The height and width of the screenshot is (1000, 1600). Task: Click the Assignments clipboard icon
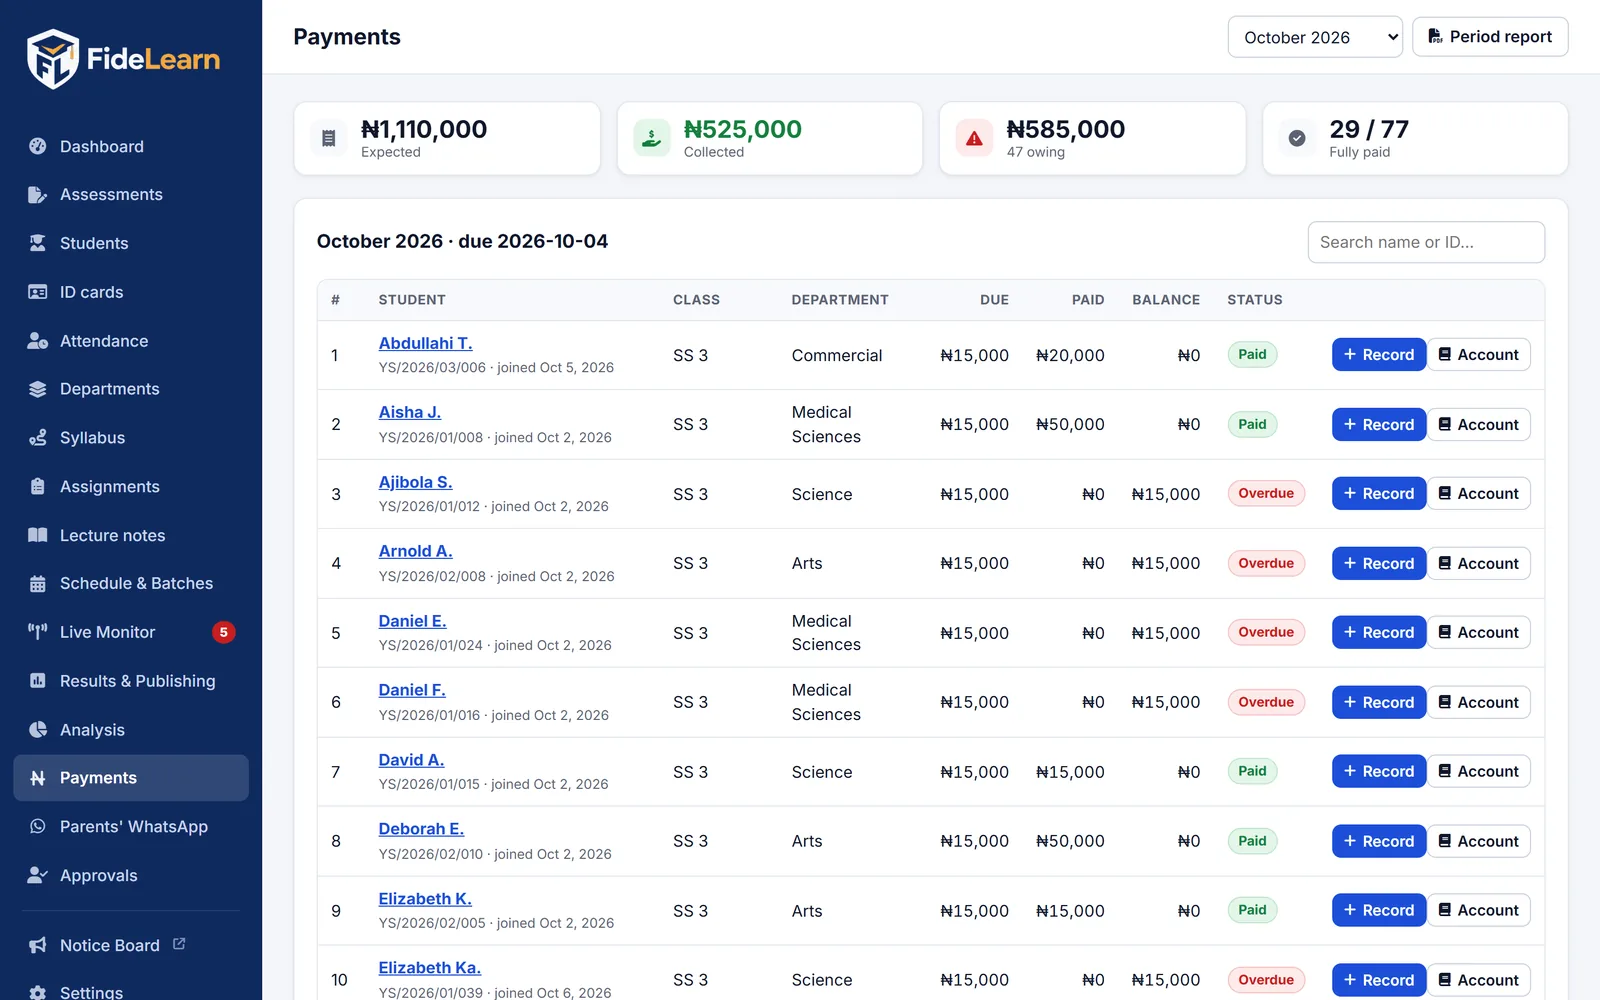tap(38, 487)
